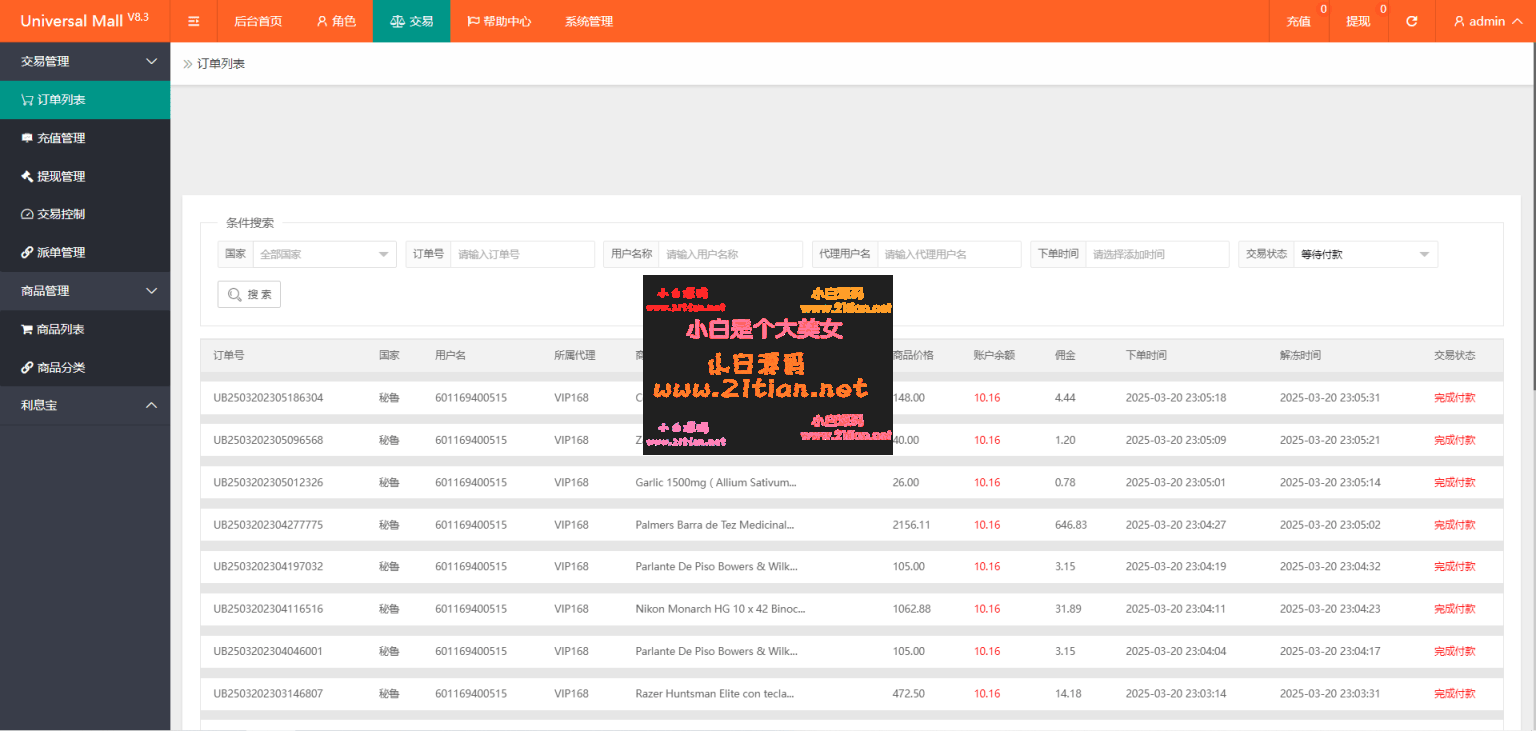Focus the 代理用户名 input field
The height and width of the screenshot is (731, 1536).
(949, 254)
